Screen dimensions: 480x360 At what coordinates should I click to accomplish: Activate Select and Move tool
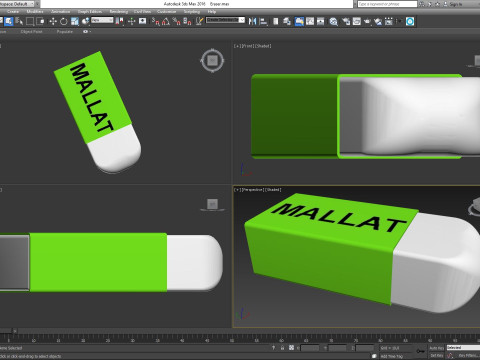[x=53, y=21]
